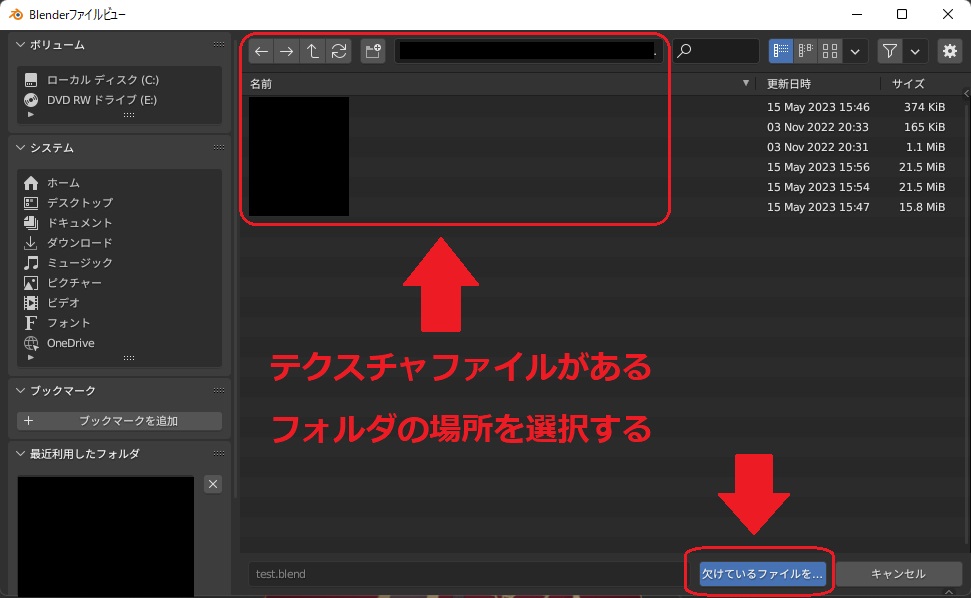Click the キャンセル button
971x598 pixels.
(898, 574)
